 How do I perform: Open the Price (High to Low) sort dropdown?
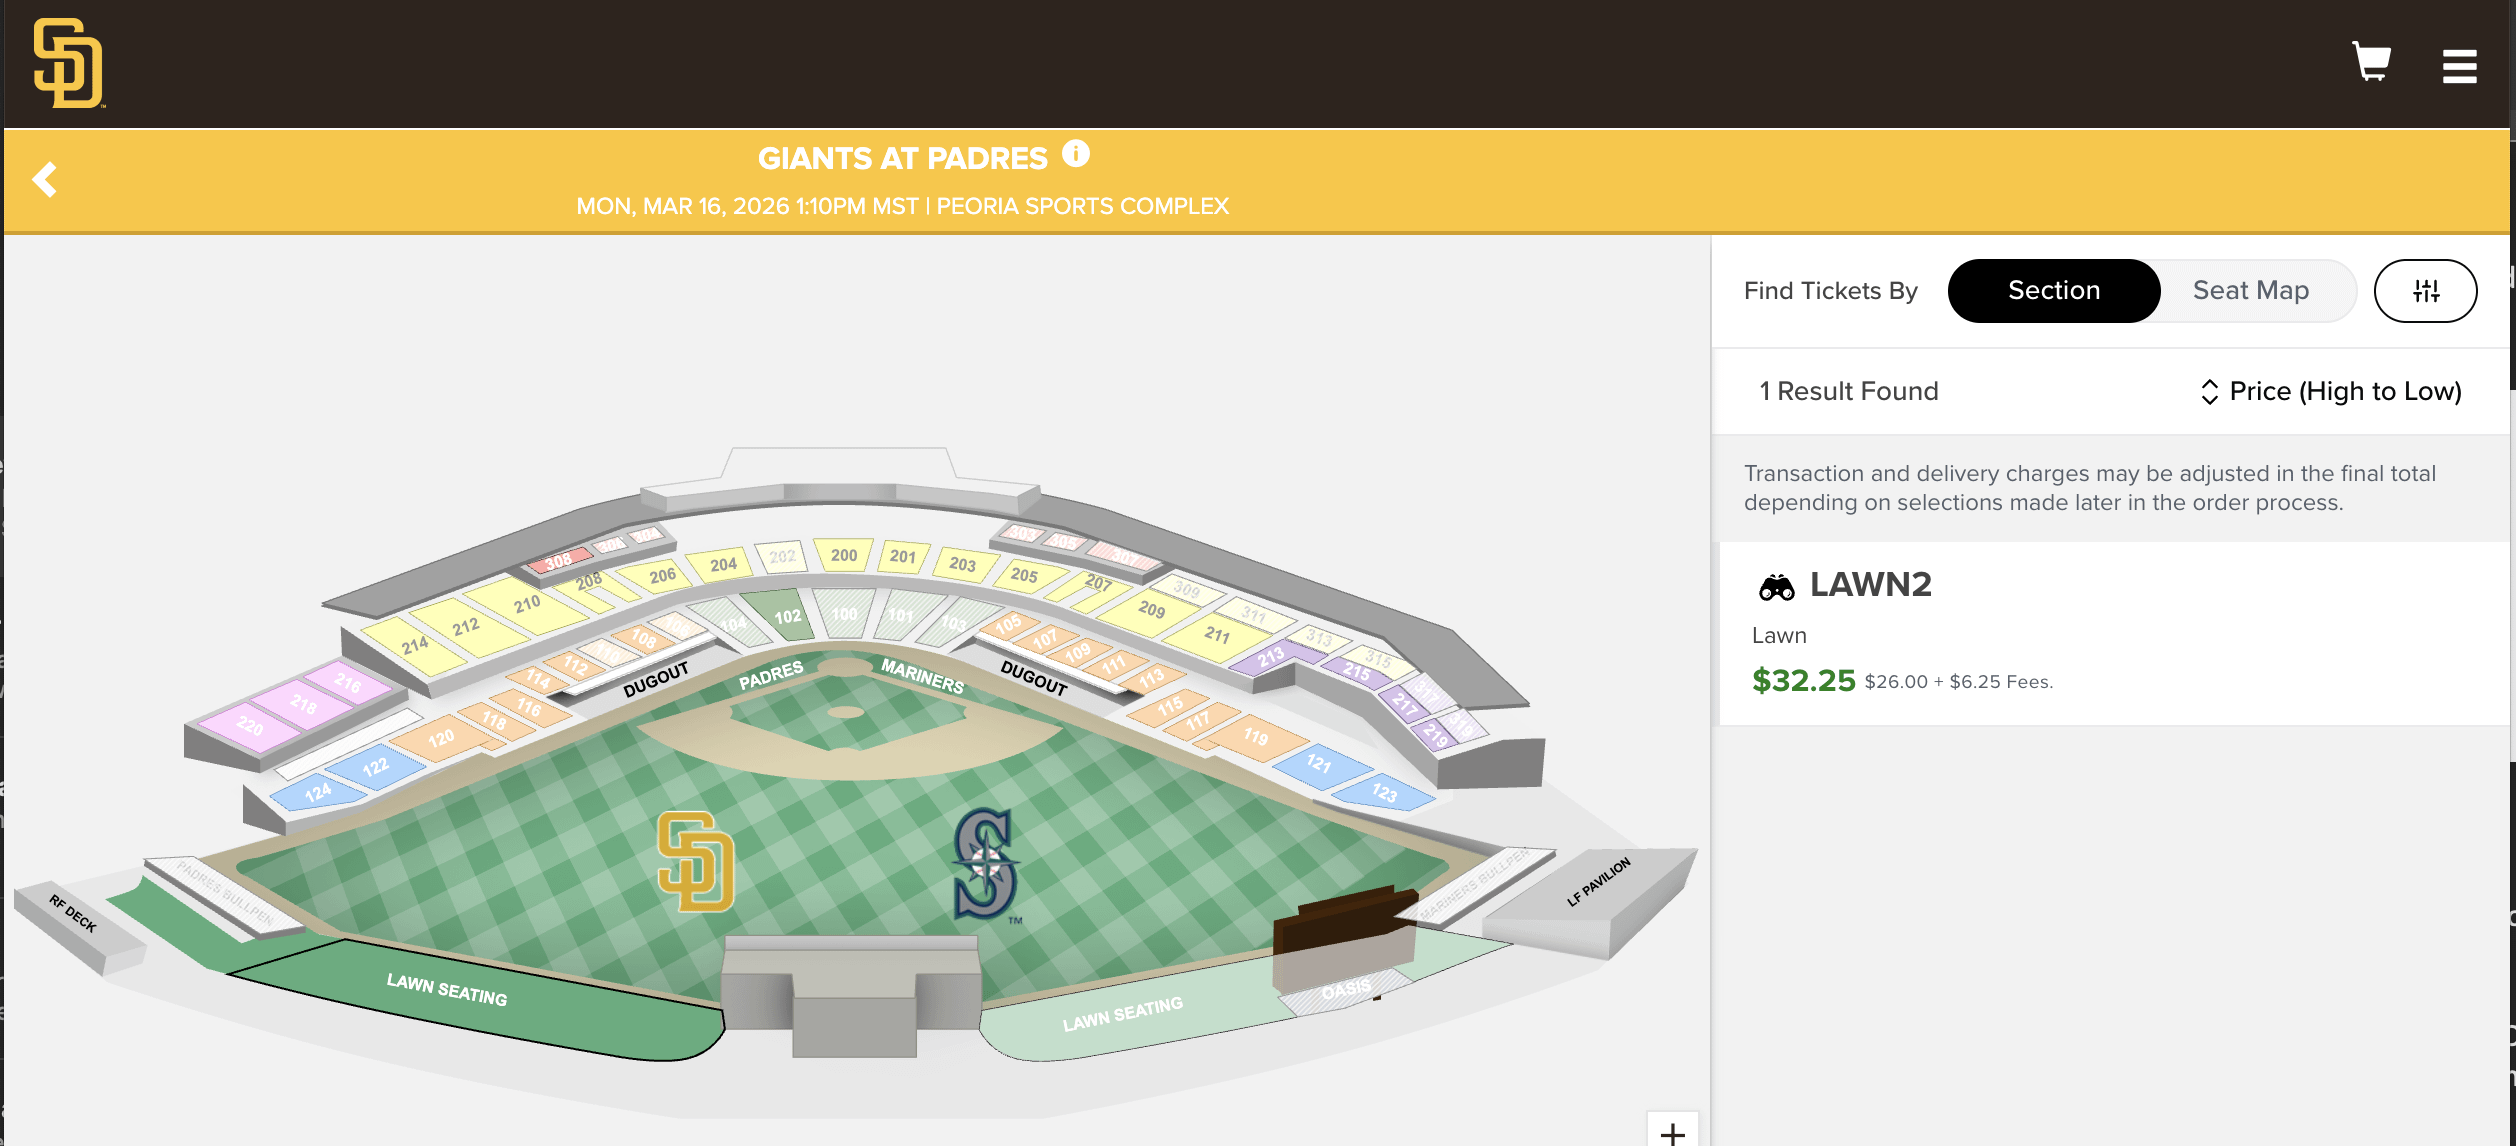coord(2331,391)
